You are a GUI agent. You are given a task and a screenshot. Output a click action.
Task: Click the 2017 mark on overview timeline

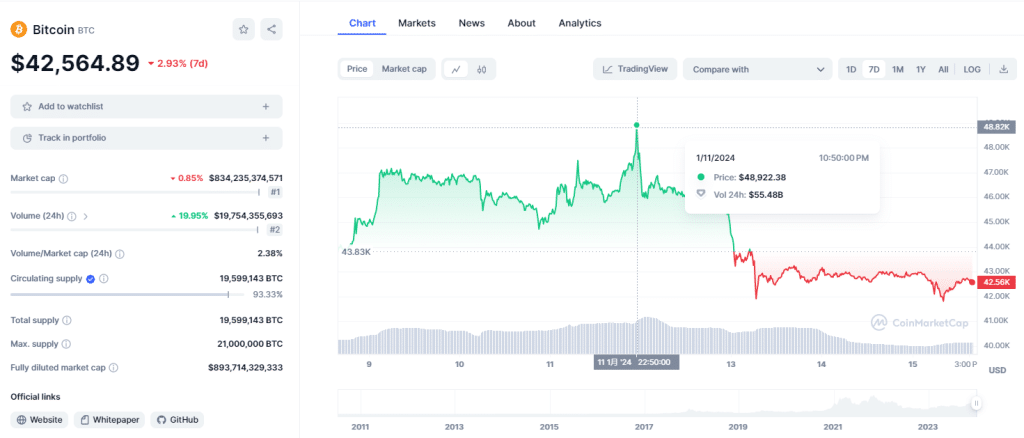point(644,427)
